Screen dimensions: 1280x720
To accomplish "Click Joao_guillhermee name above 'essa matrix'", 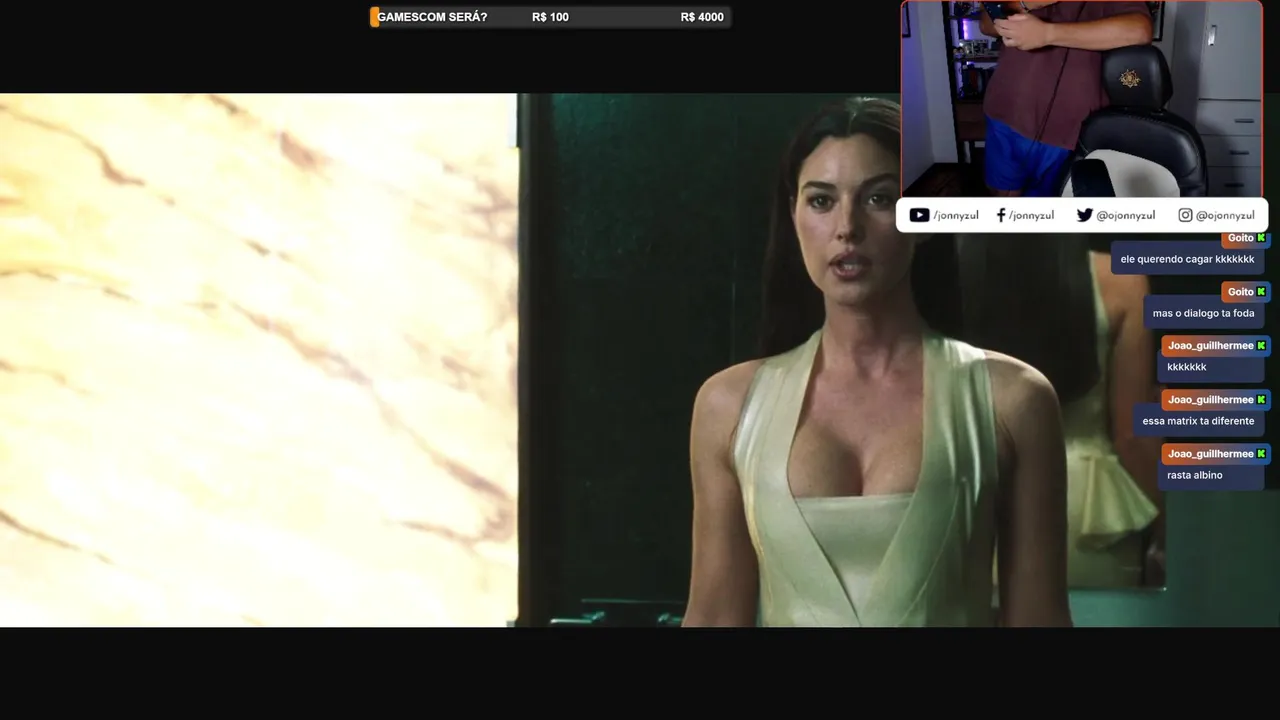I will 1210,400.
